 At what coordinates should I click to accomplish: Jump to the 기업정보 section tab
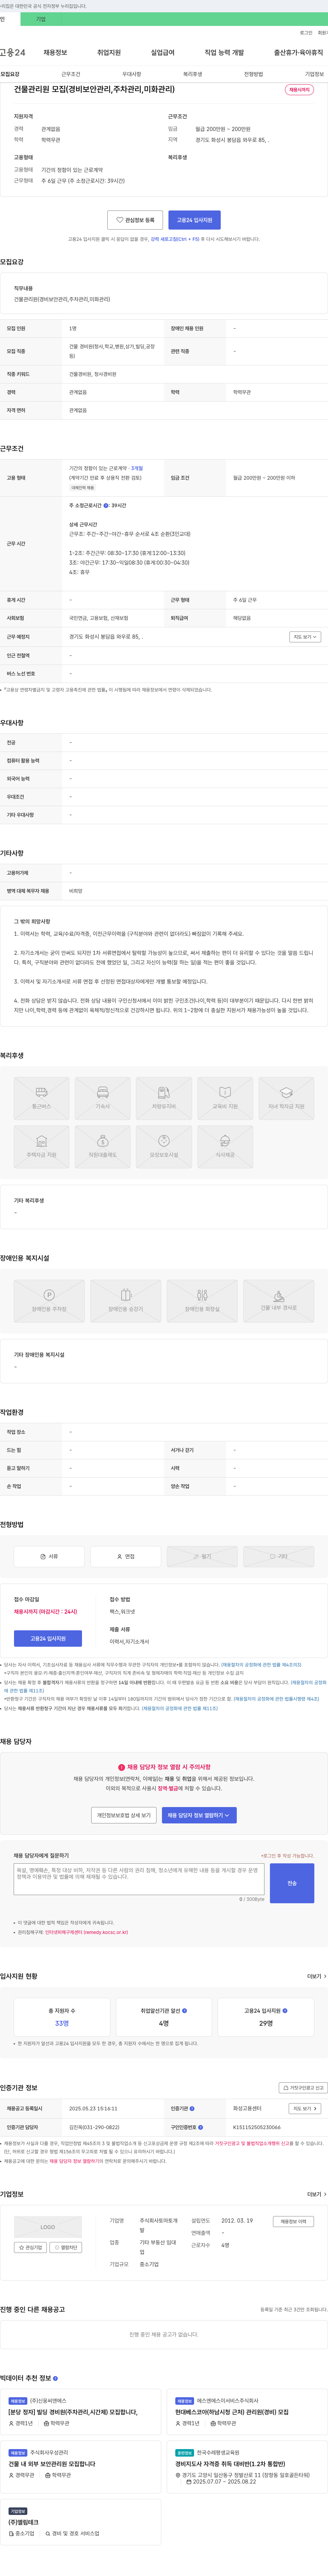[x=314, y=74]
